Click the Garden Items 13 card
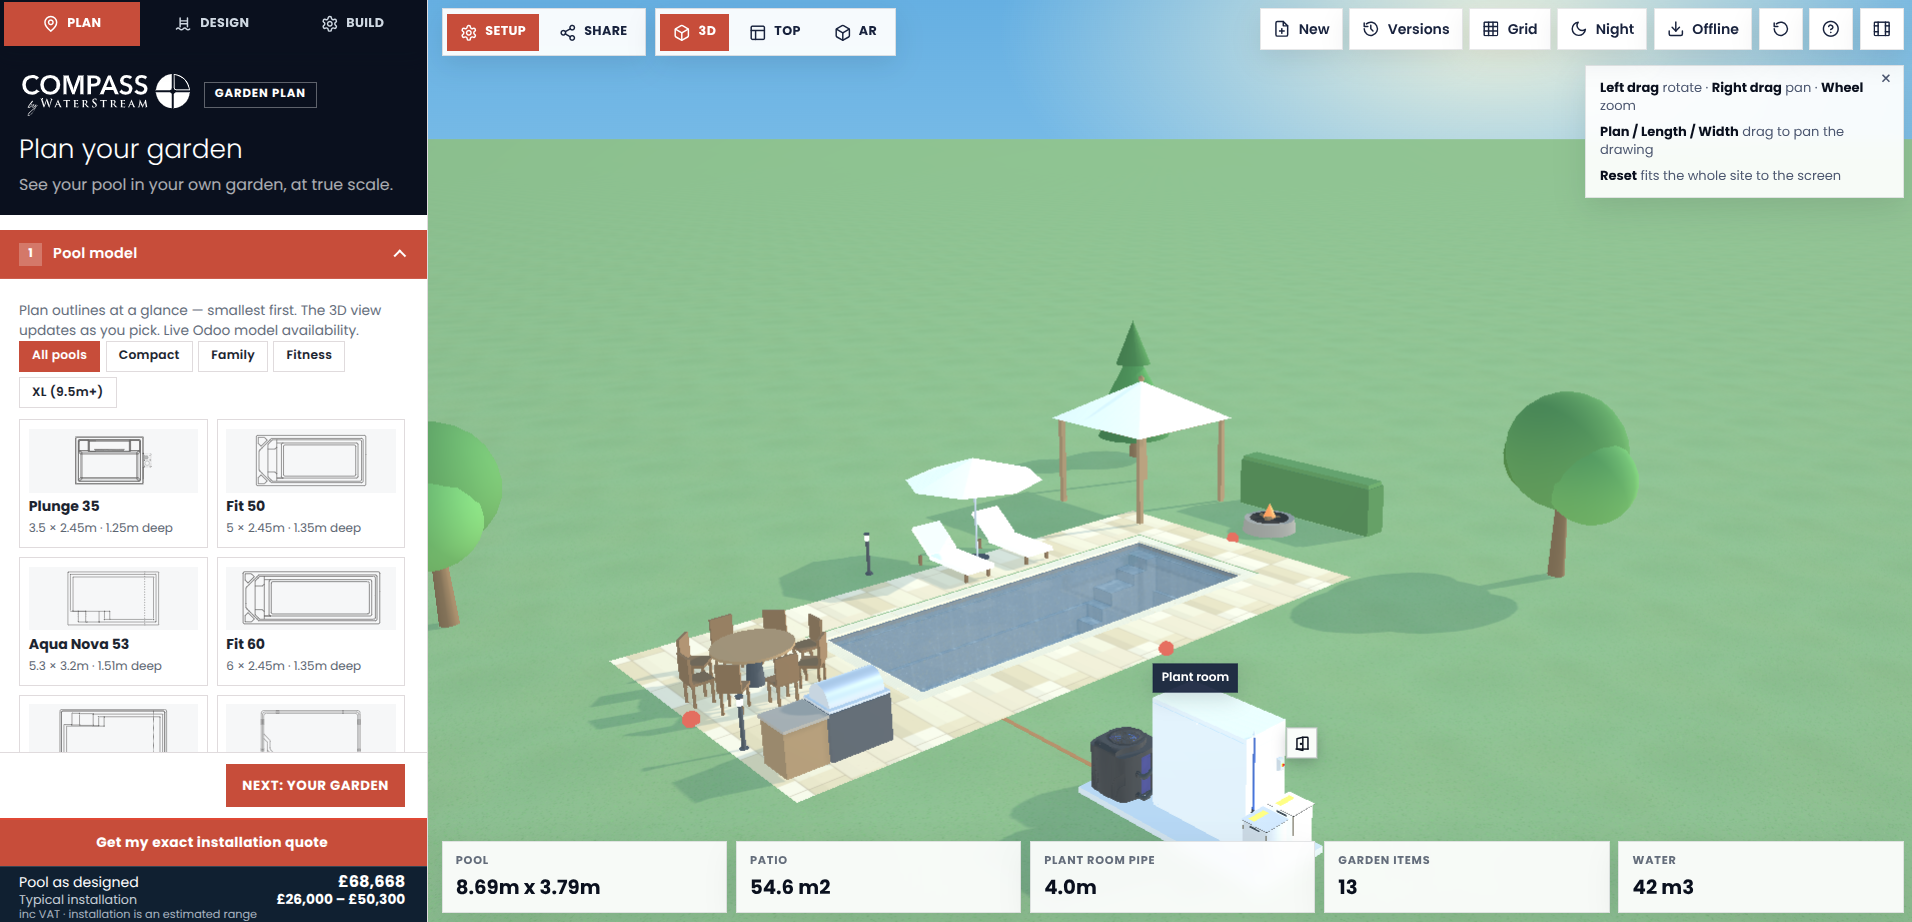The width and height of the screenshot is (1912, 922). [1466, 877]
